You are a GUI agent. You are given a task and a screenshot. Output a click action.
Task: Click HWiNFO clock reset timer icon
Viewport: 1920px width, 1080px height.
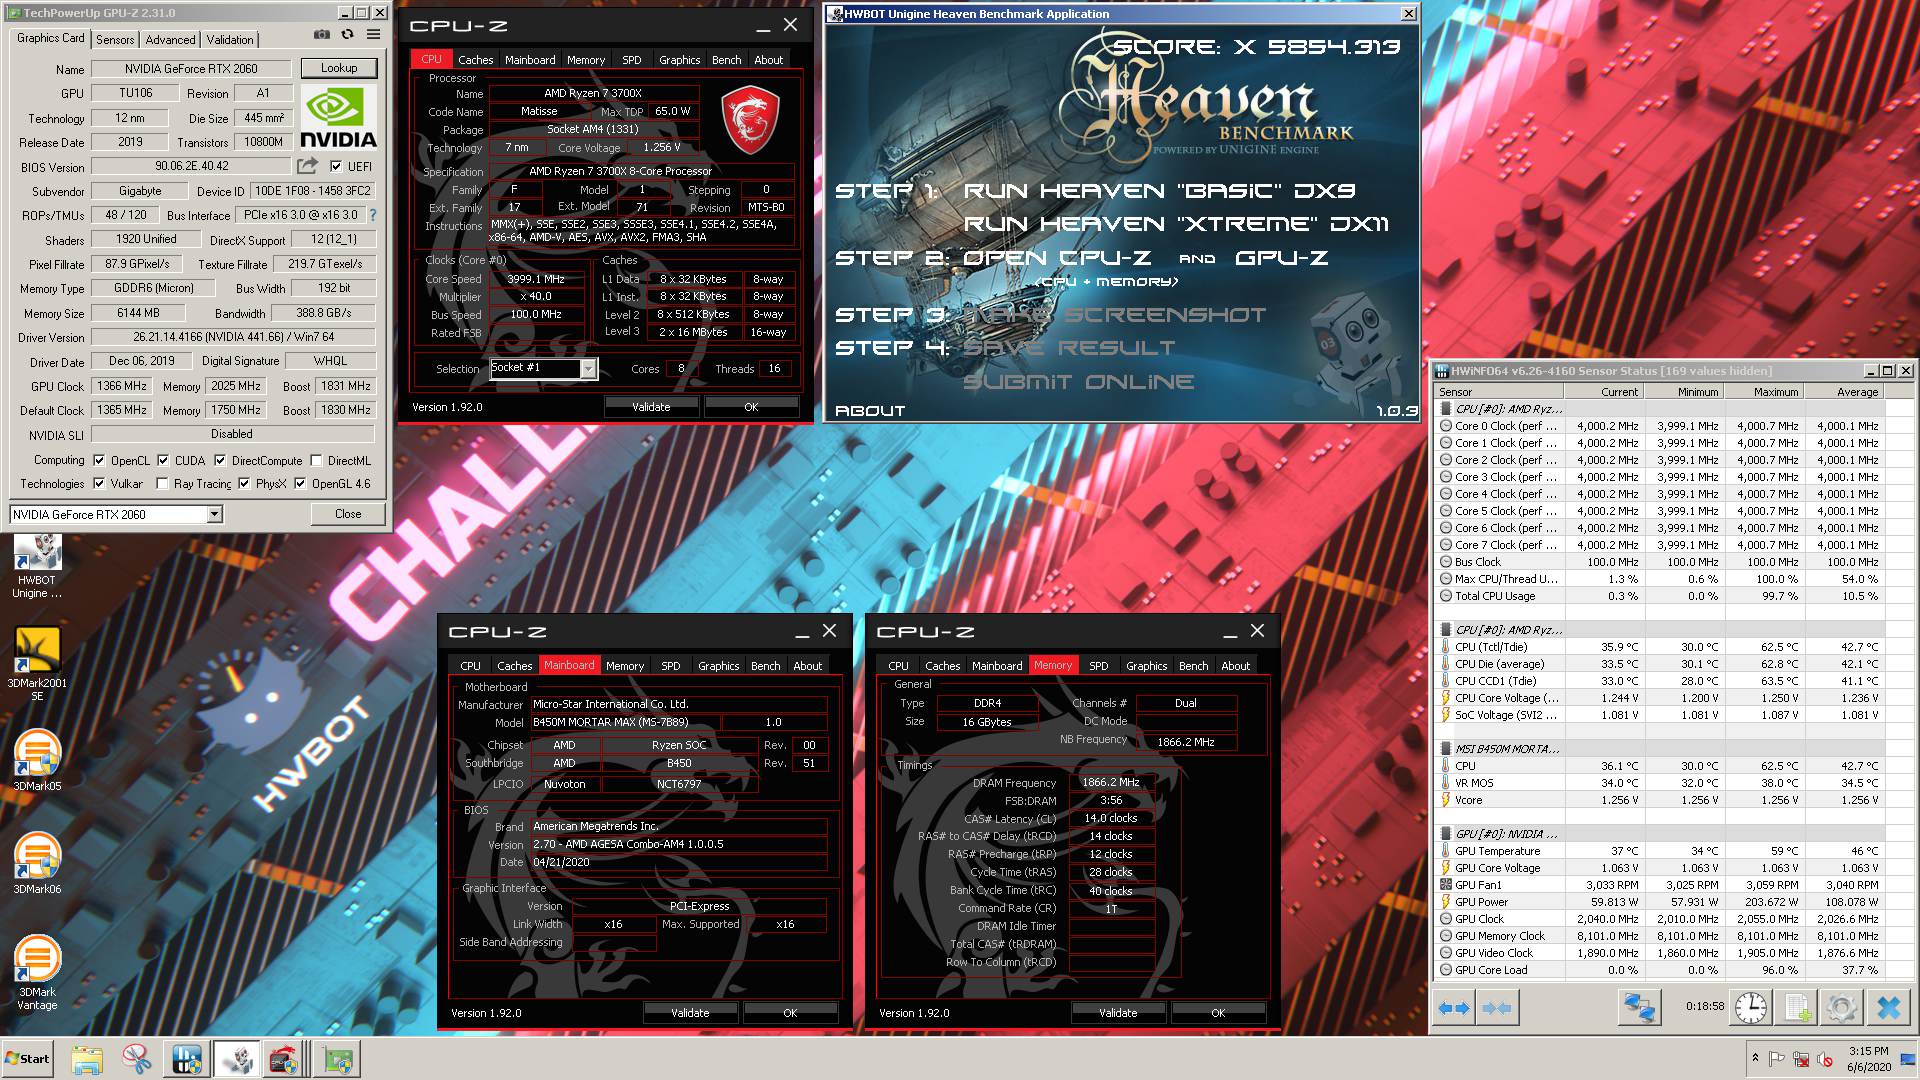coord(1751,1007)
